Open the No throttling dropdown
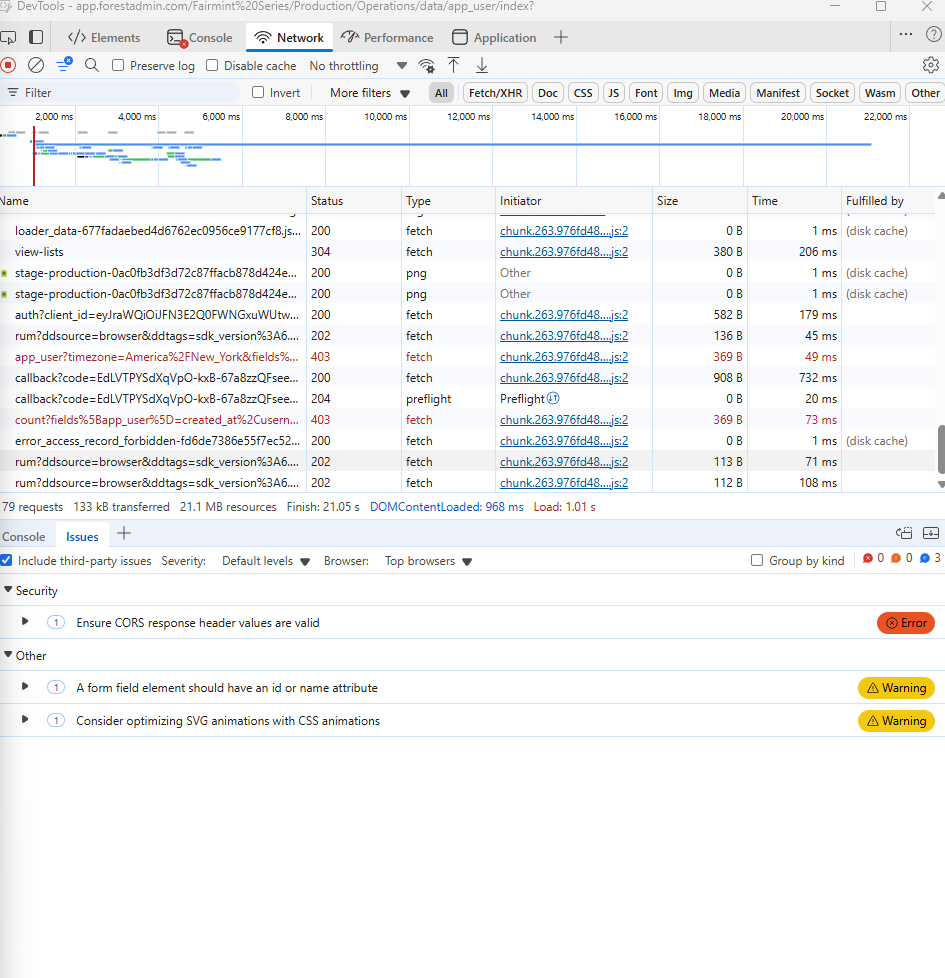 (x=358, y=65)
